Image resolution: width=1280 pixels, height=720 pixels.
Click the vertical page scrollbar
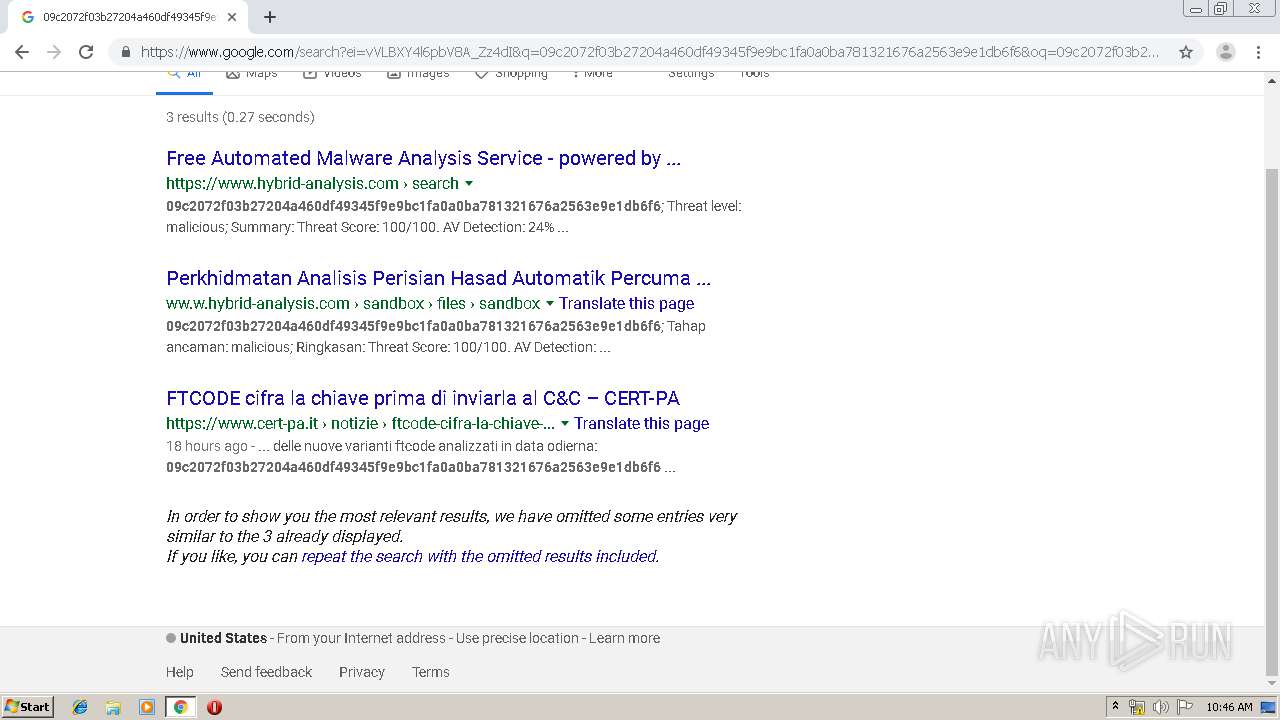pyautogui.click(x=1272, y=420)
